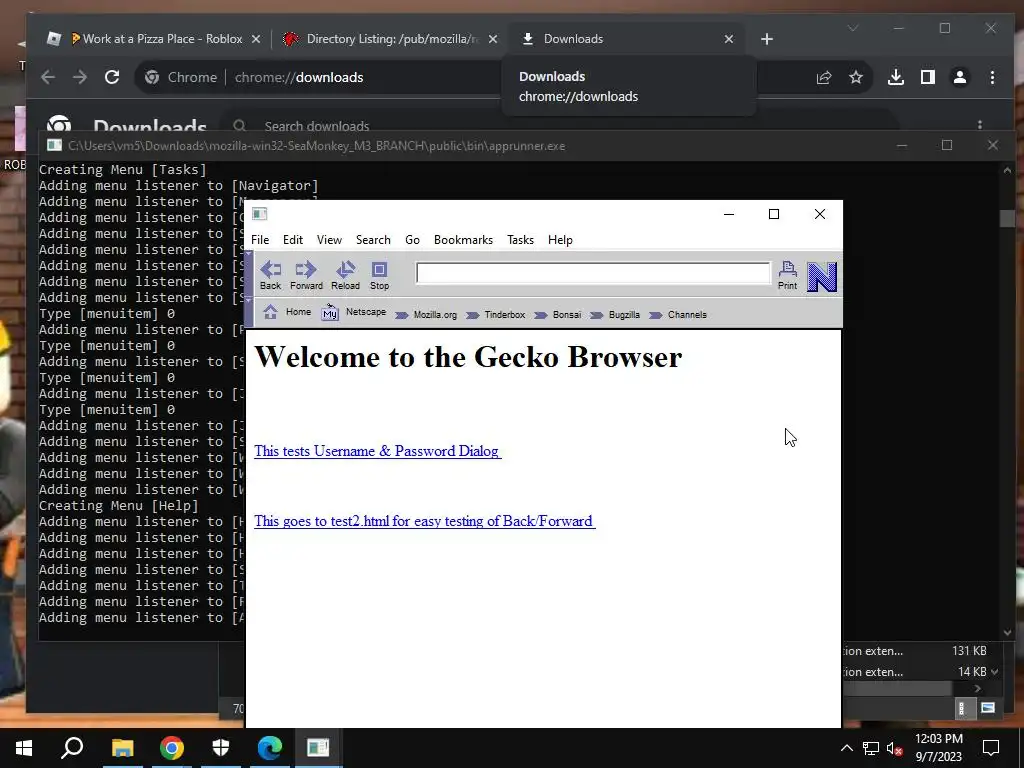
Task: Reload the Chrome downloads page
Action: pyautogui.click(x=112, y=77)
